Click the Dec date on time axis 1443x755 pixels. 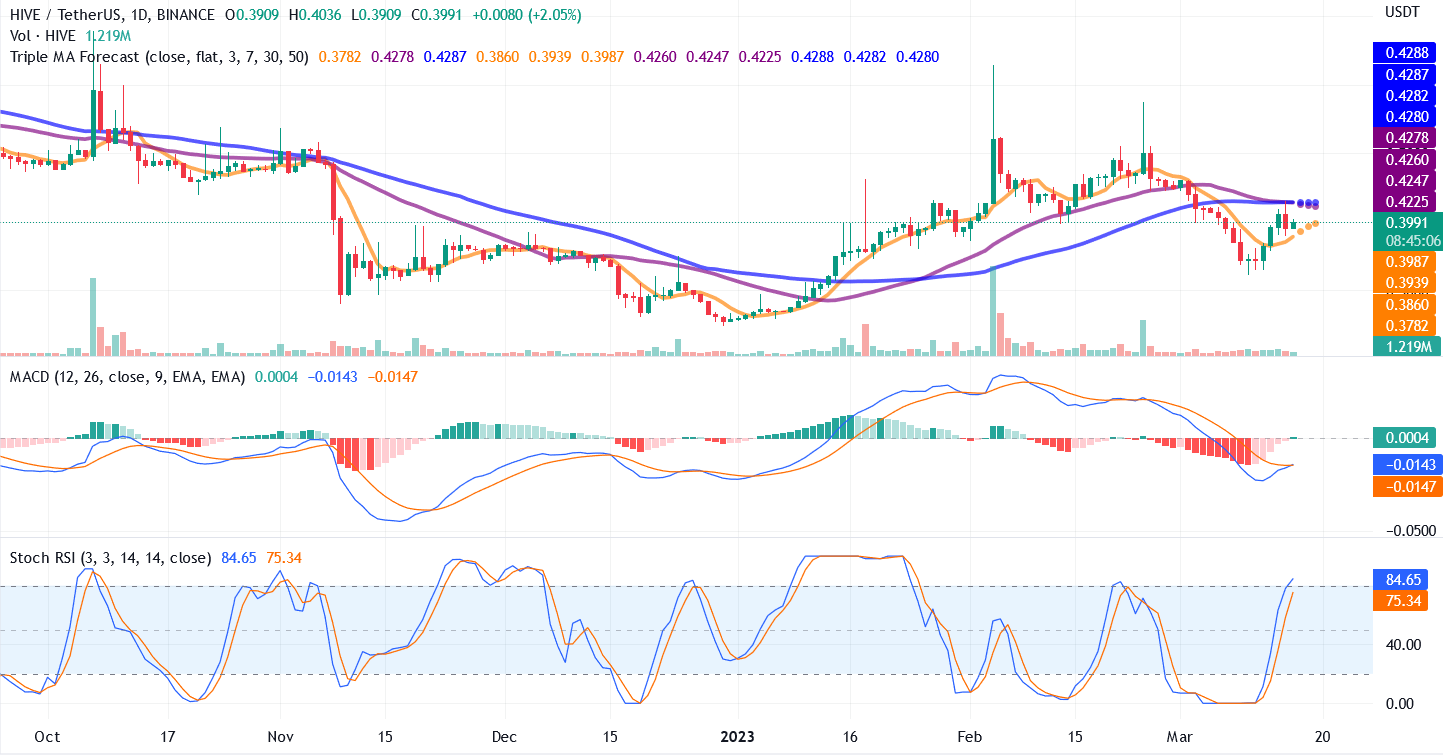tap(505, 735)
